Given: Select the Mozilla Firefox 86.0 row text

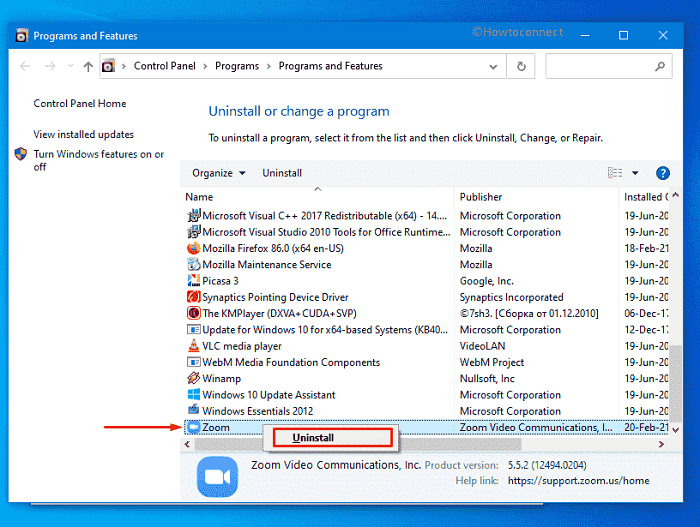Looking at the screenshot, I should (273, 248).
